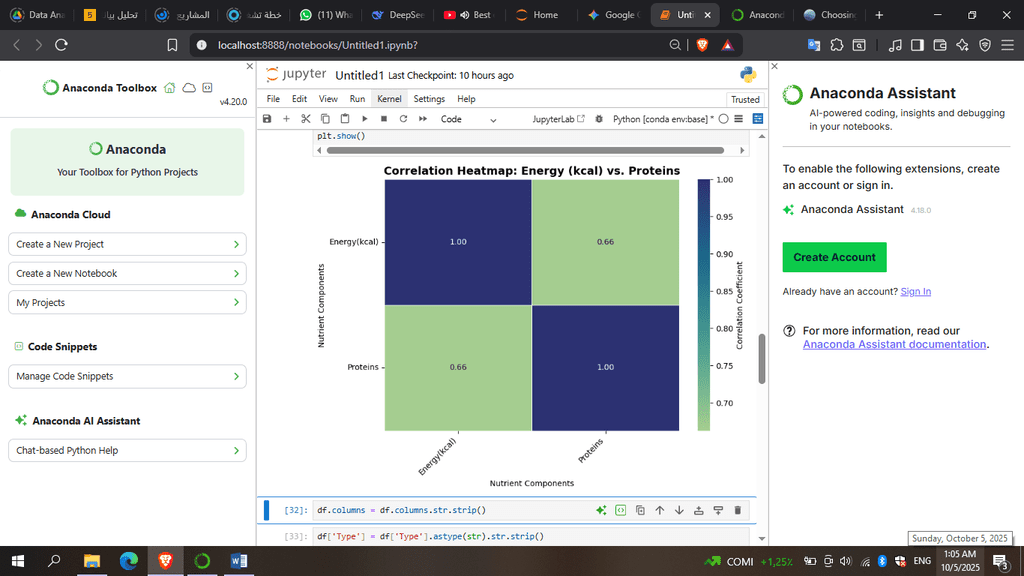
Task: Open the Kernel menu
Action: (x=388, y=99)
